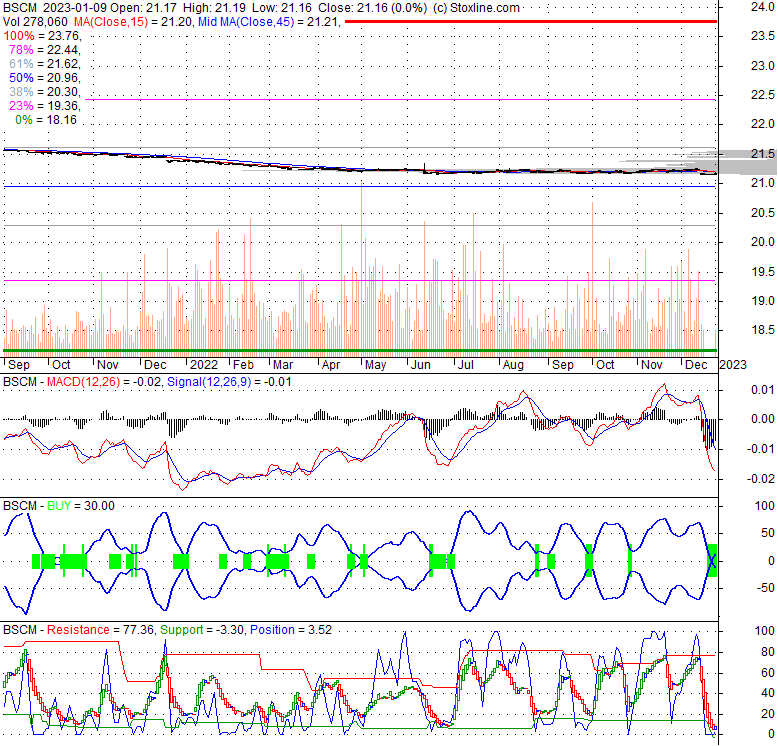Click the '-0.02' MACD axis label
The image size is (778, 746).
761,479
